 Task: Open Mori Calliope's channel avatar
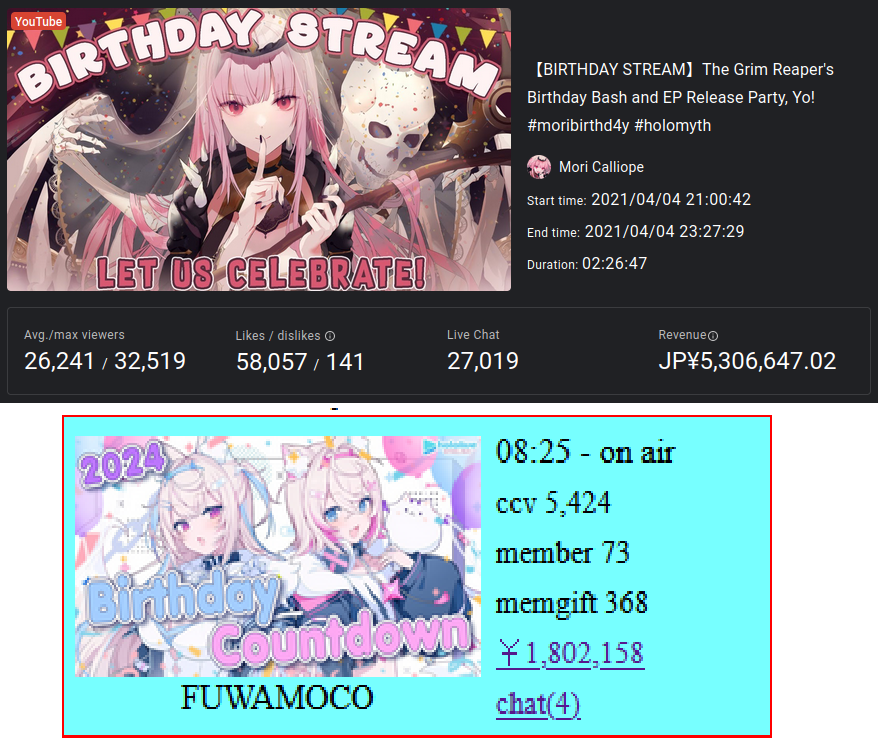click(x=539, y=167)
